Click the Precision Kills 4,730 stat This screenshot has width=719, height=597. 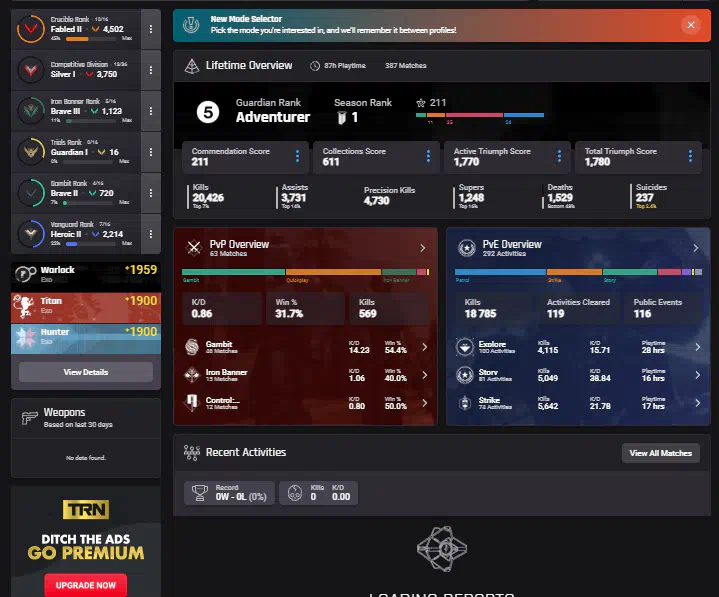coord(390,196)
